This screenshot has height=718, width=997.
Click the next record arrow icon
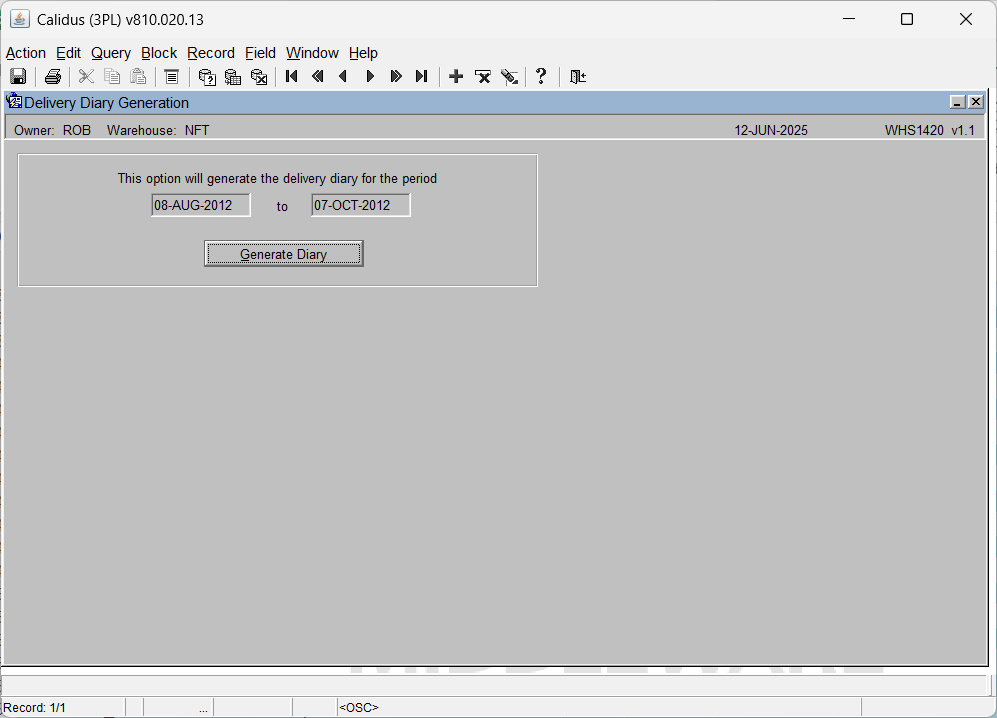370,77
